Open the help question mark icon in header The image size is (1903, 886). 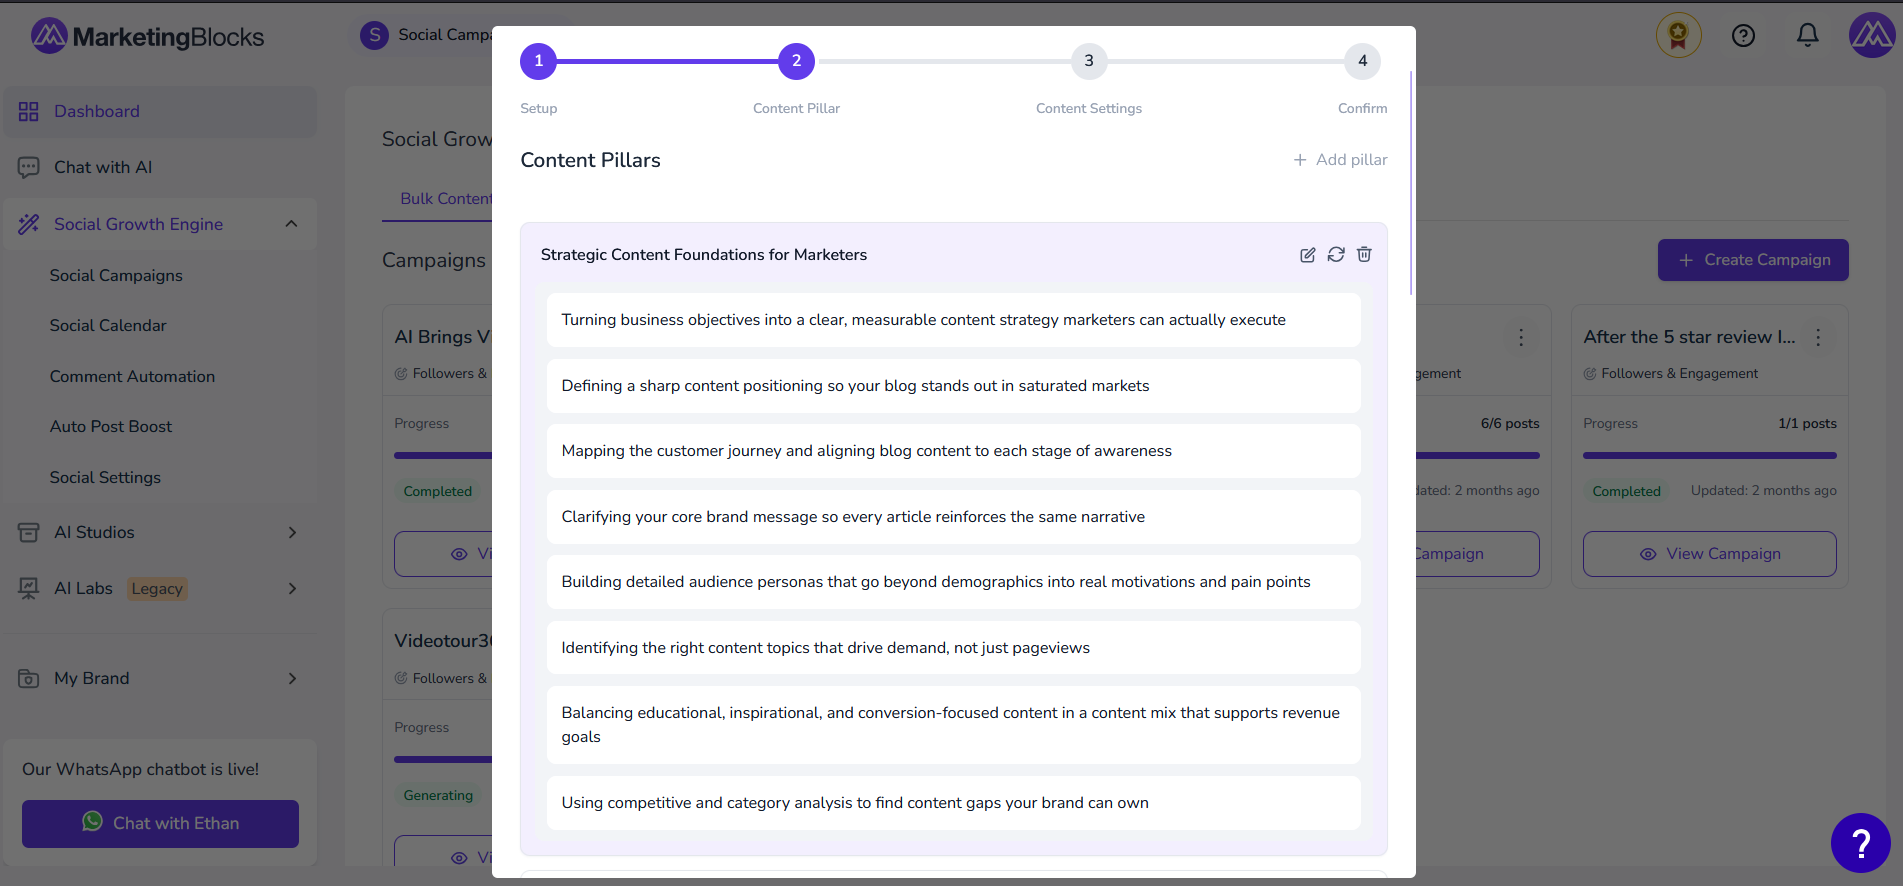[x=1743, y=36]
